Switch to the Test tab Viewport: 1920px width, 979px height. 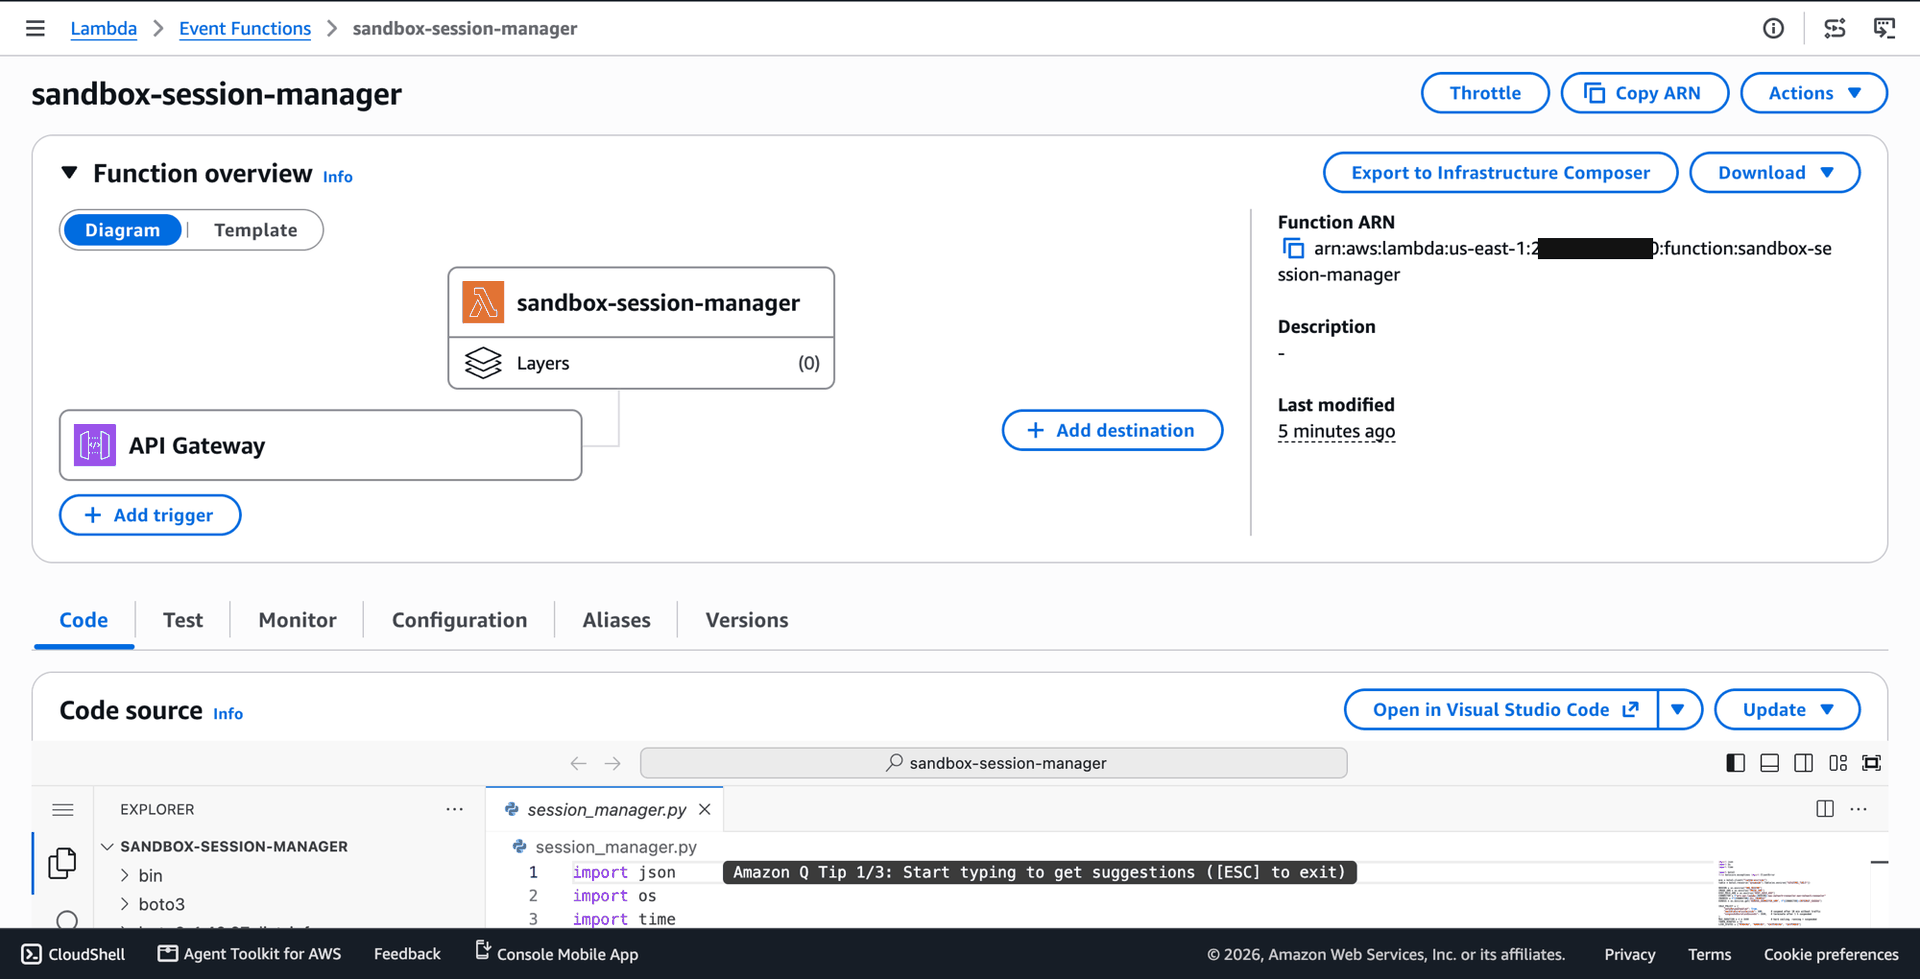183,620
